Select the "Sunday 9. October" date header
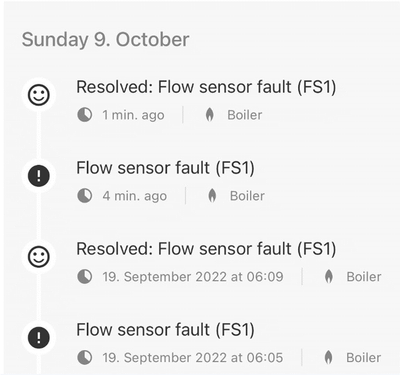The image size is (400, 375). [x=106, y=40]
